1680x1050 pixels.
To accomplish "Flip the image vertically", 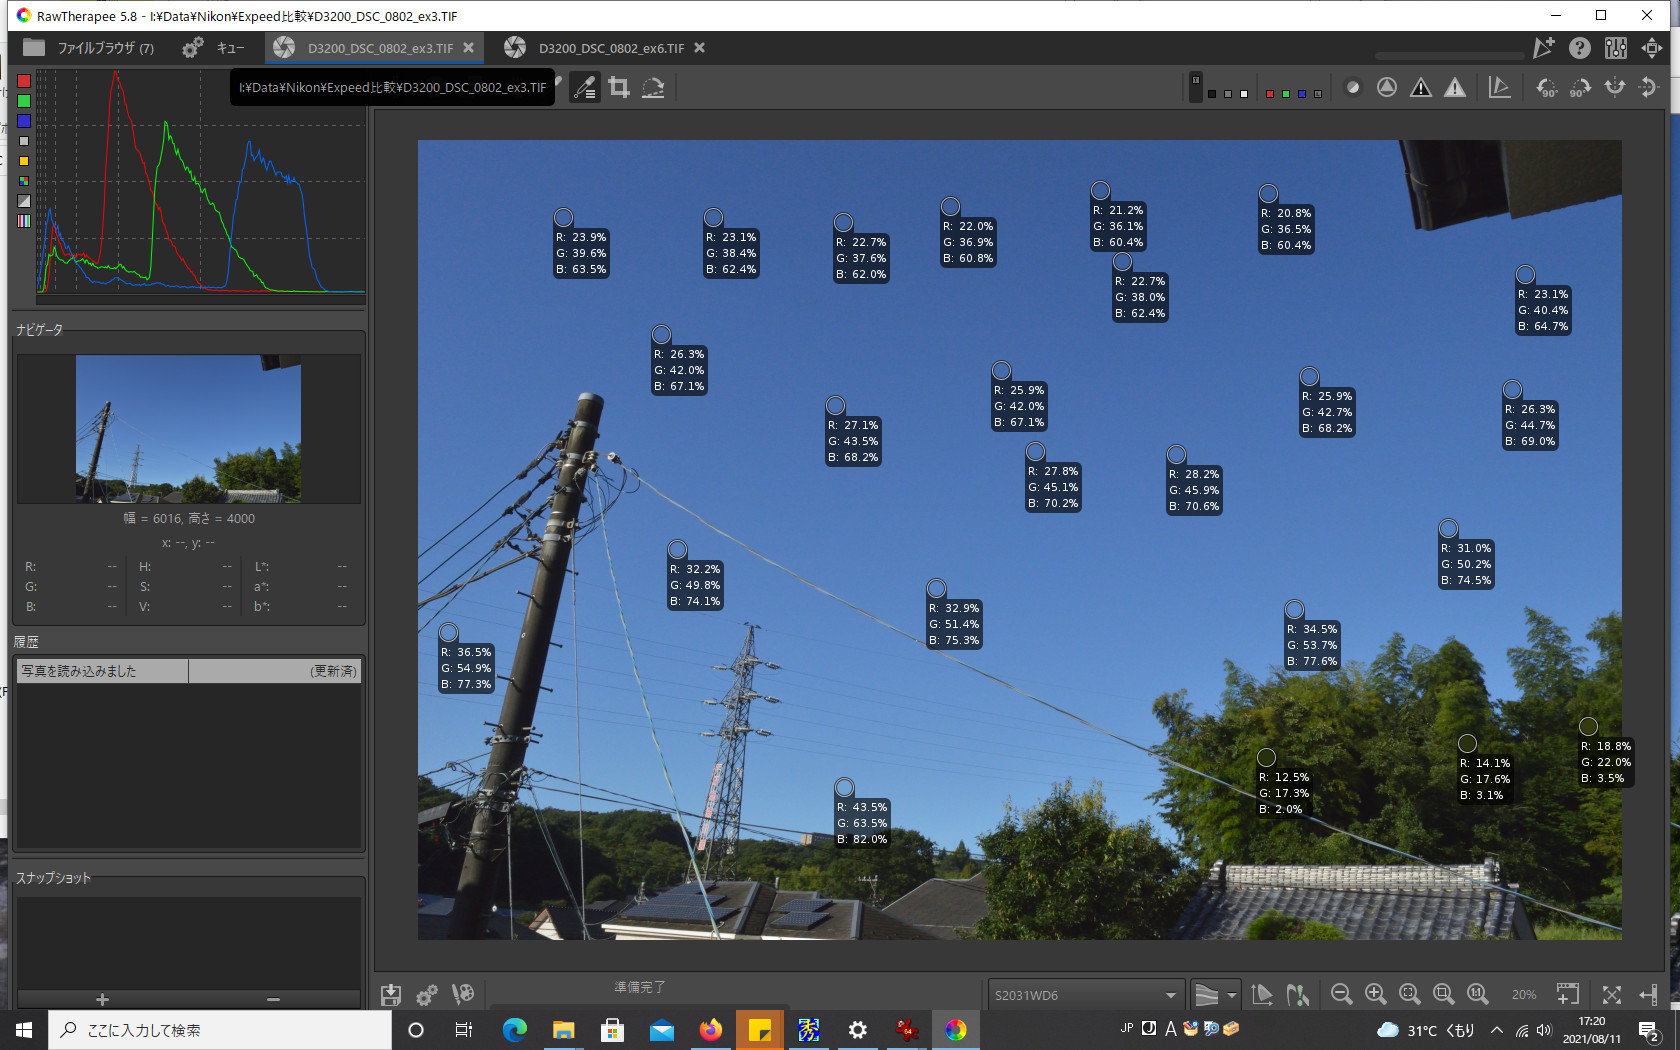I will [1648, 88].
